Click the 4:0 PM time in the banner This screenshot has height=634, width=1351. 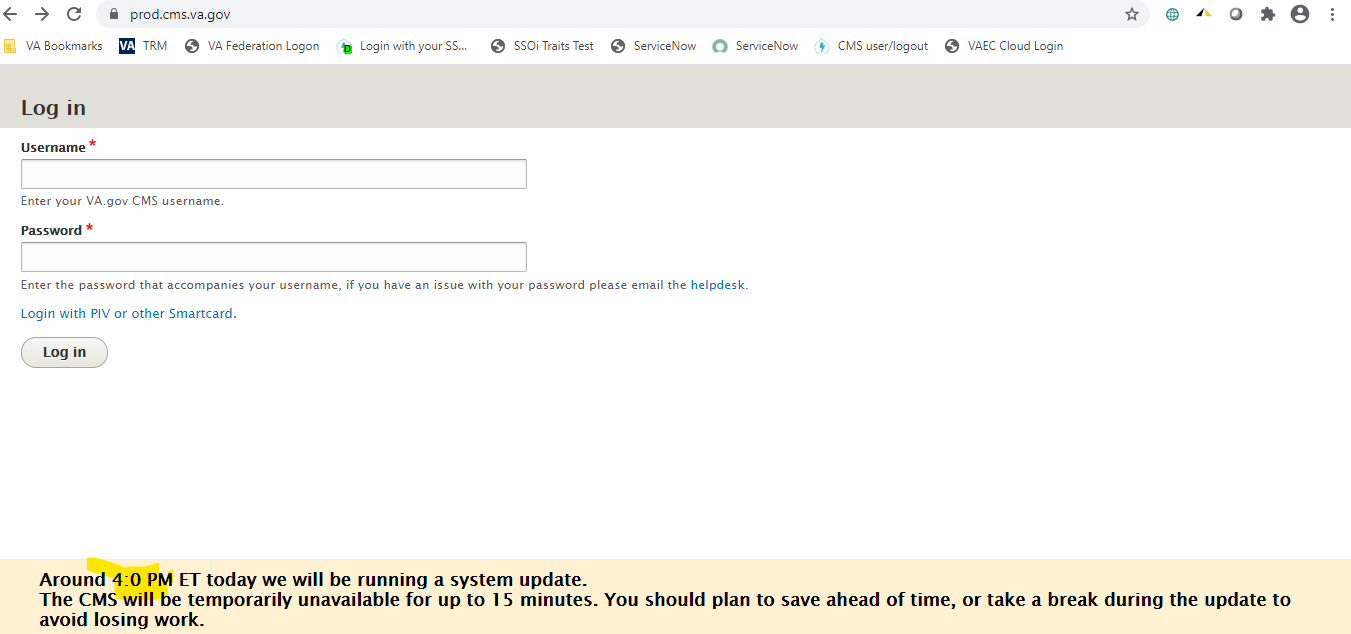tap(143, 580)
